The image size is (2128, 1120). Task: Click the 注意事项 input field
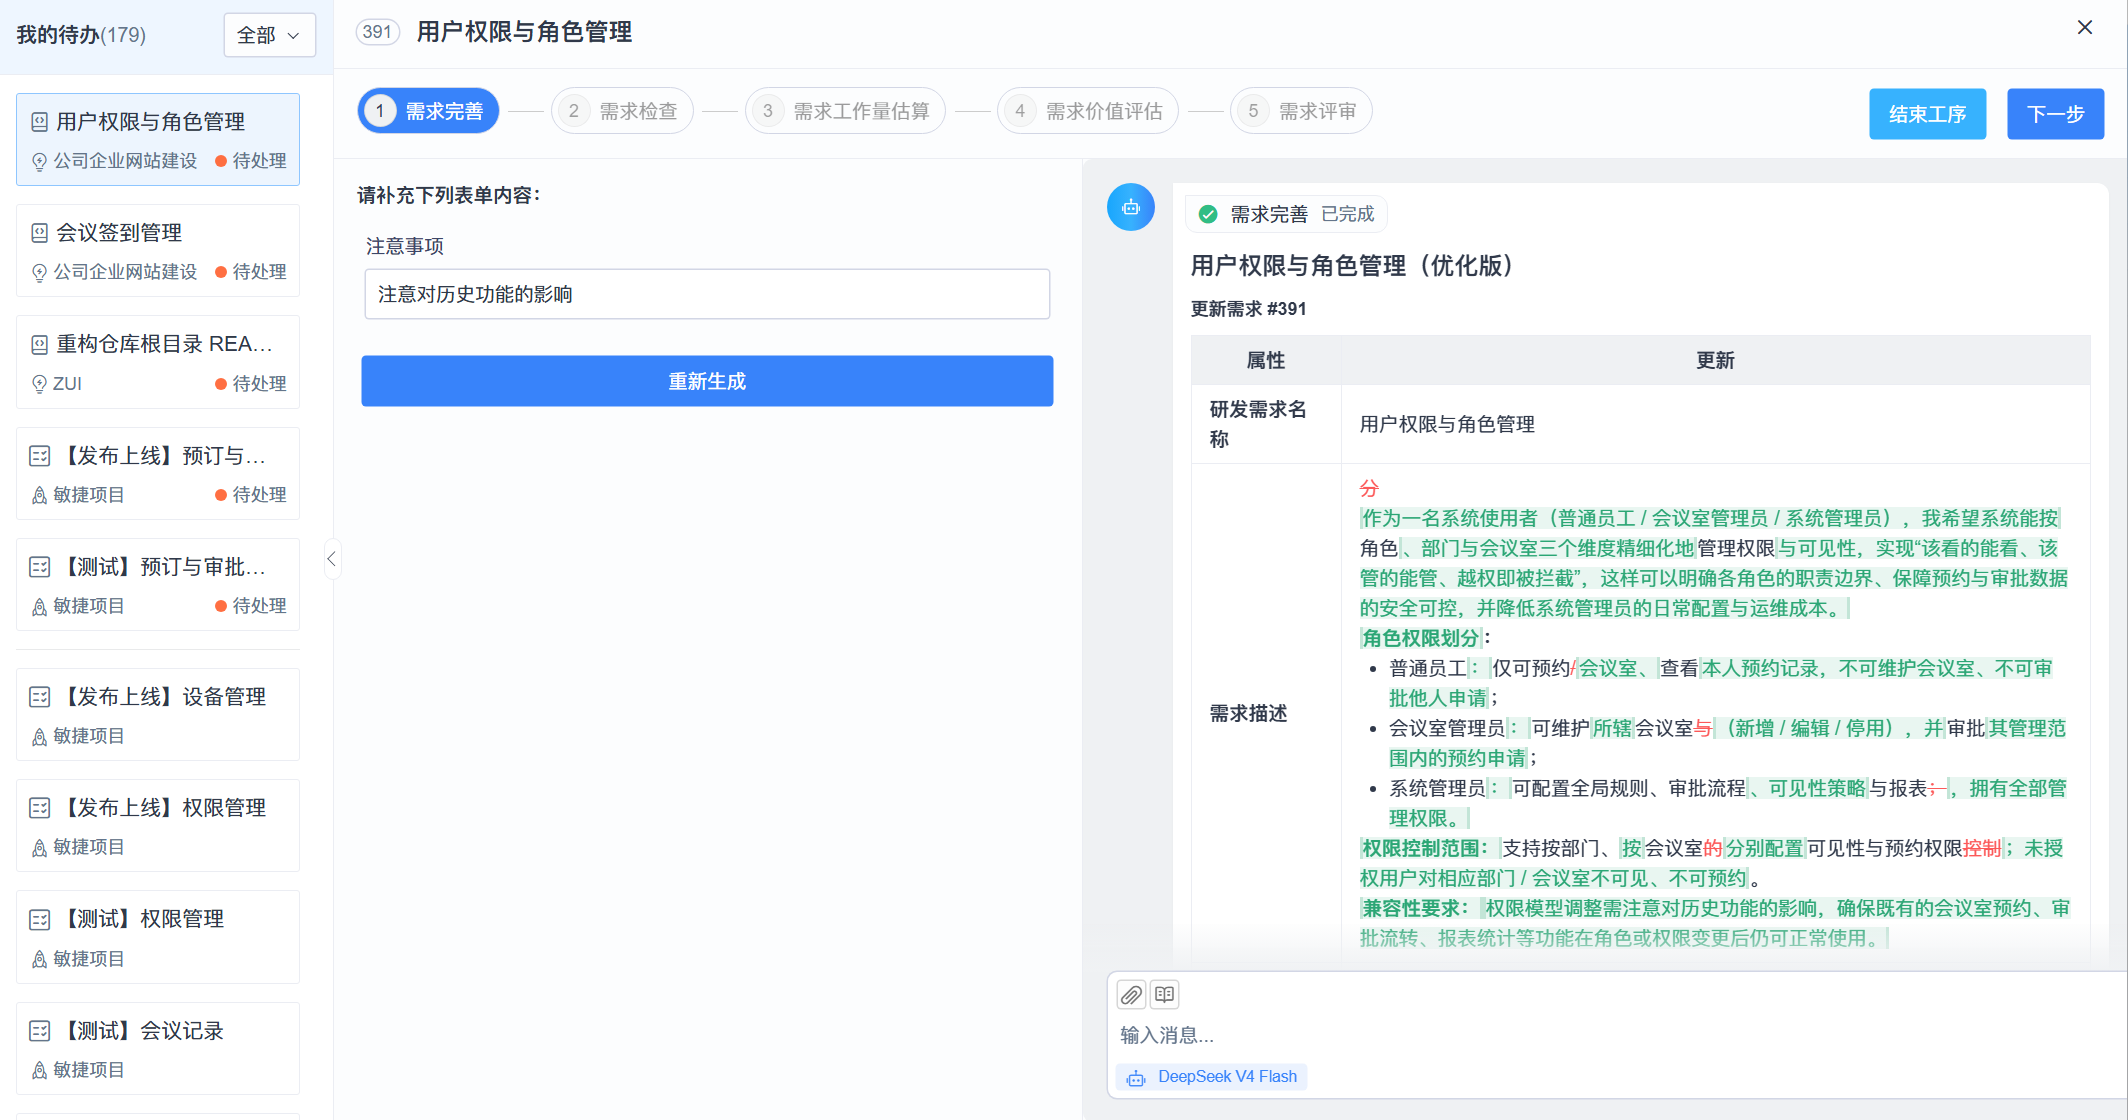click(x=707, y=294)
